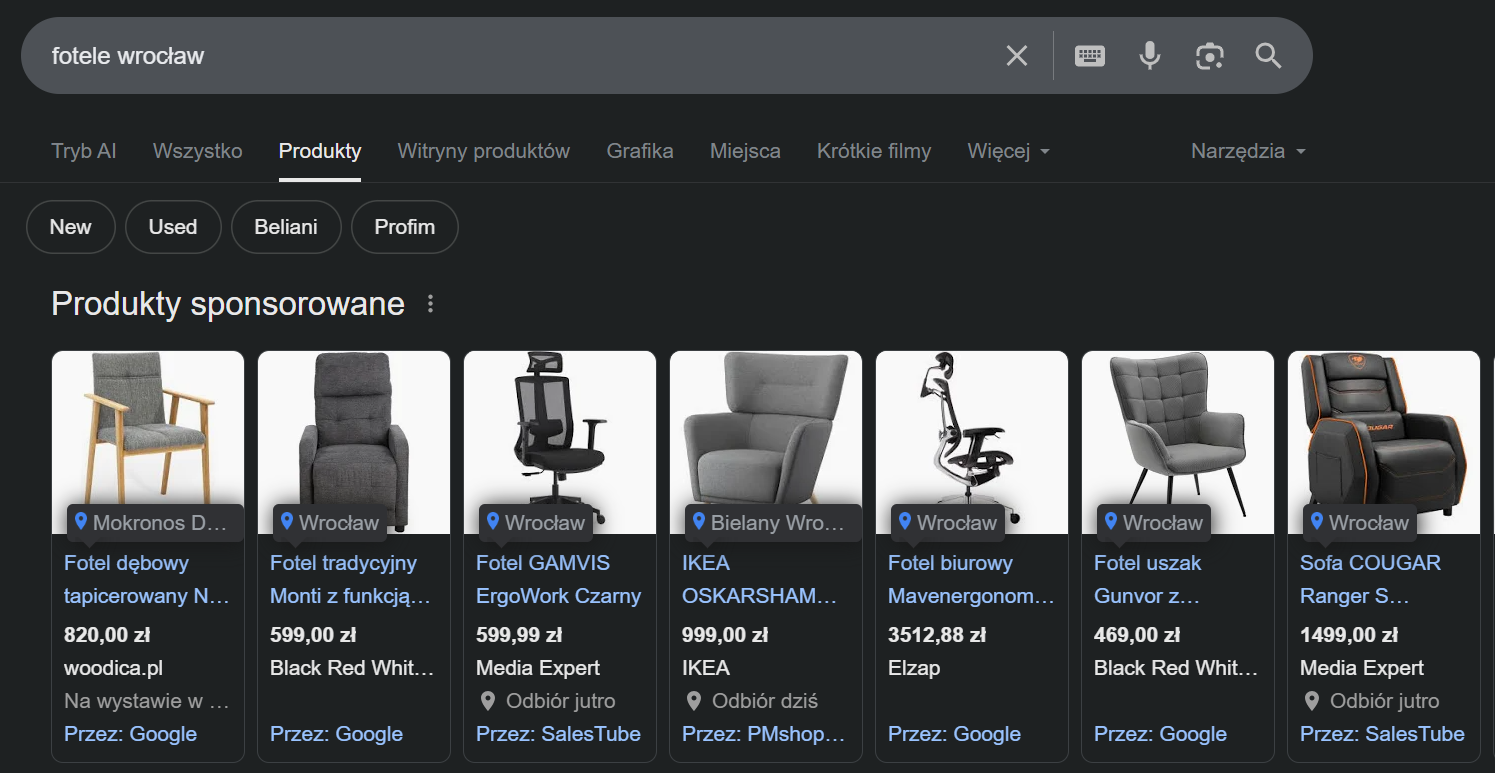Open the Fotel GAMVIS ErgoWork Czarny product link
Screen dimensions: 1495x773
558,579
